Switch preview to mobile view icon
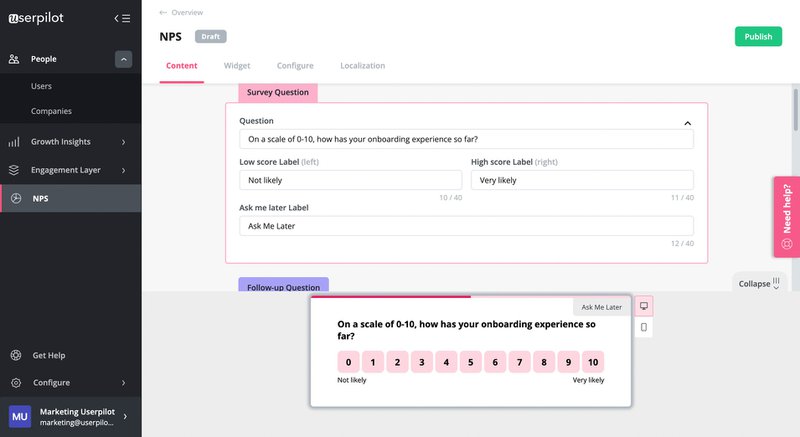This screenshot has width=800, height=437. (644, 327)
